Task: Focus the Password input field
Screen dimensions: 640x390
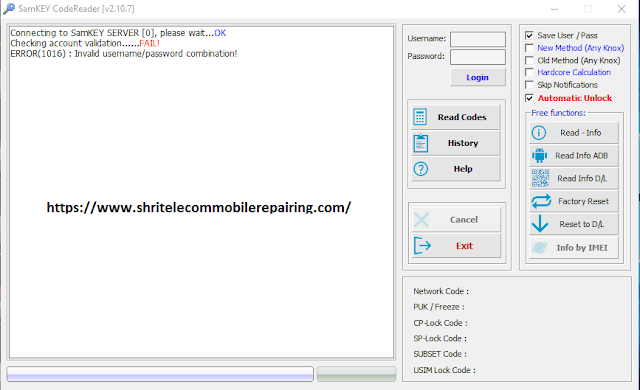Action: tap(478, 57)
